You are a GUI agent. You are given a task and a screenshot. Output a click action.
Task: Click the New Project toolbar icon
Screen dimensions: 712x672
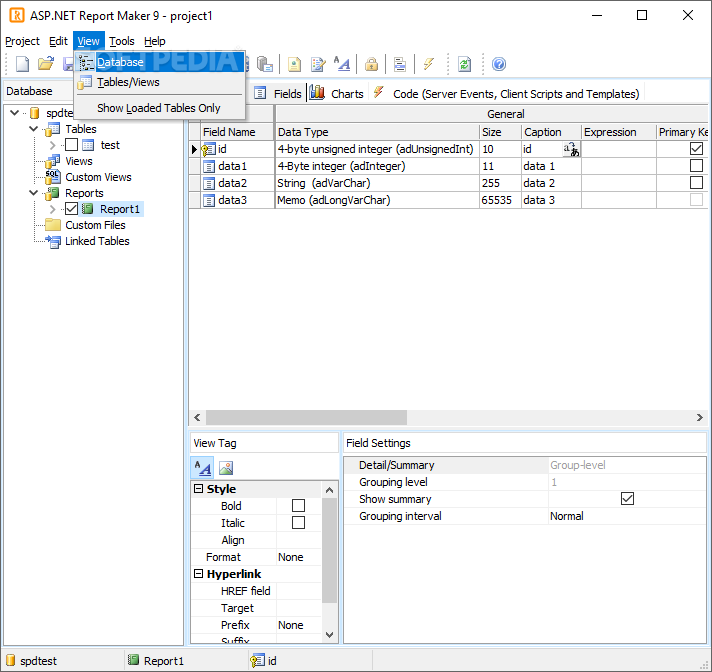[x=22, y=64]
